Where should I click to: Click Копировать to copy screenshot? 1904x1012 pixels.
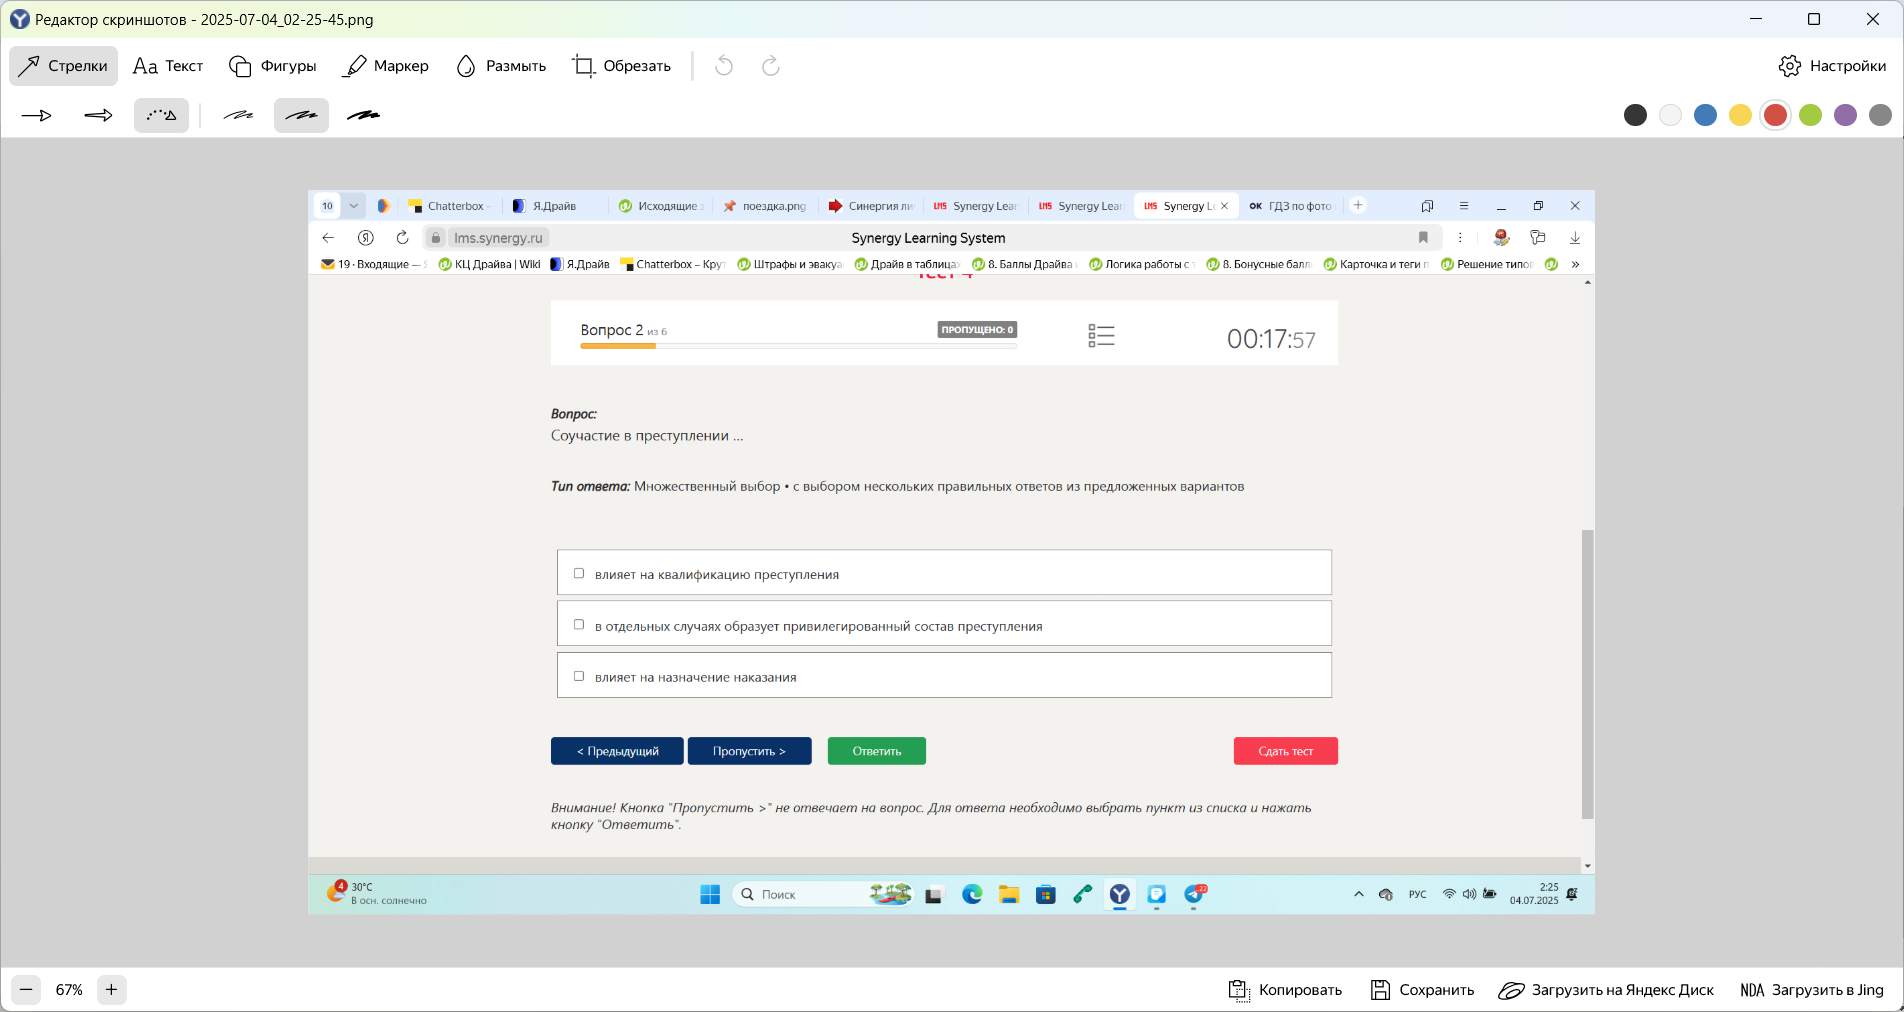tap(1285, 990)
